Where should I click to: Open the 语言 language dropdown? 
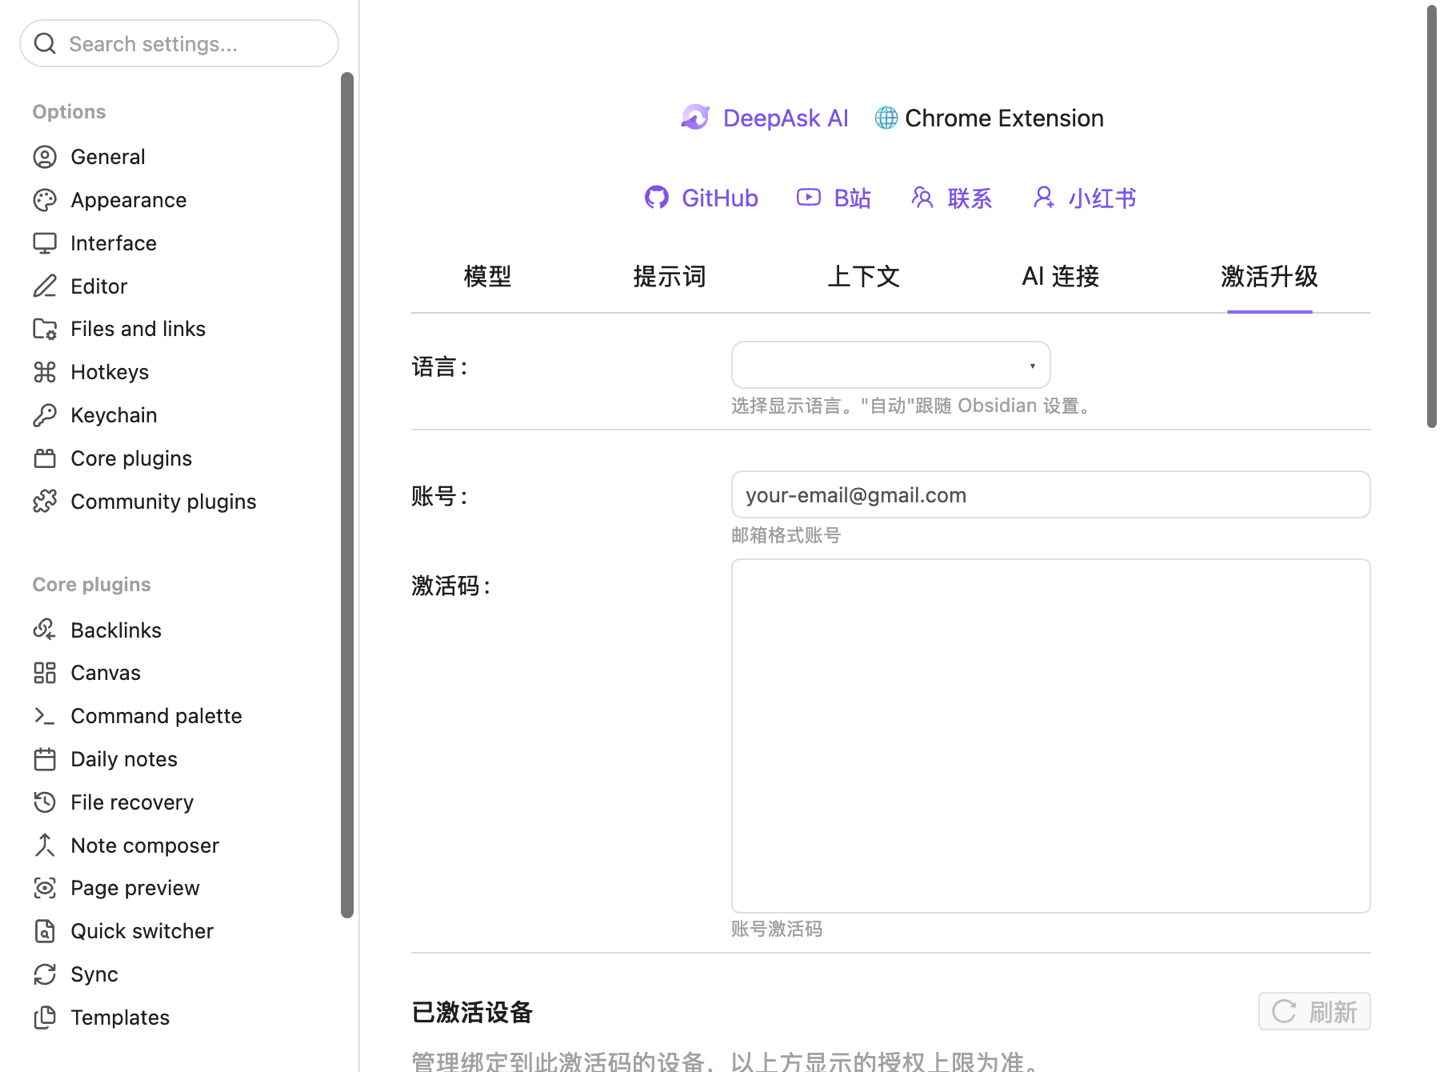[891, 365]
